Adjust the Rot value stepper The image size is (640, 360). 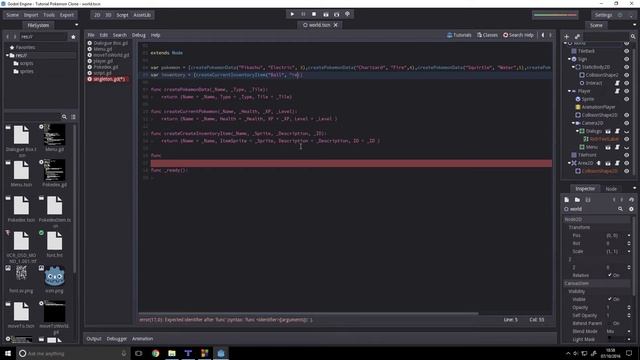(x=629, y=243)
